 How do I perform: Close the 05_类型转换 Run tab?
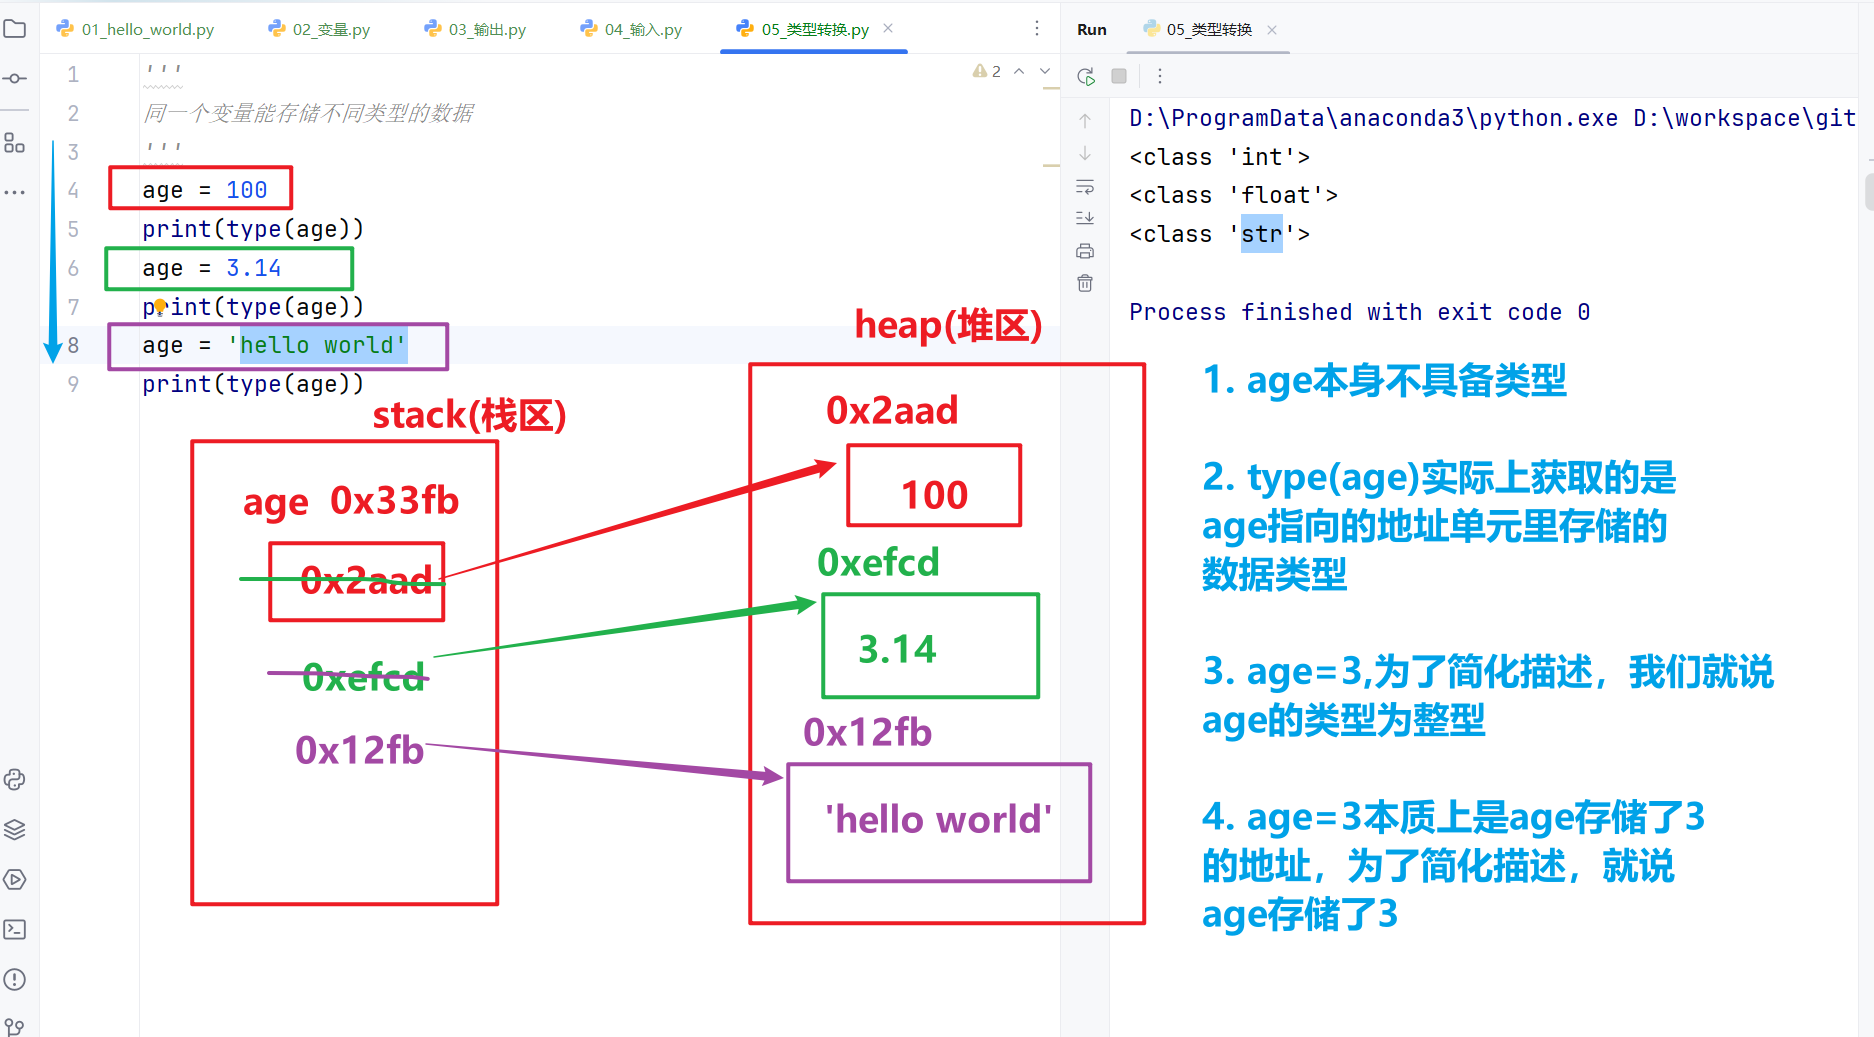pyautogui.click(x=1272, y=30)
